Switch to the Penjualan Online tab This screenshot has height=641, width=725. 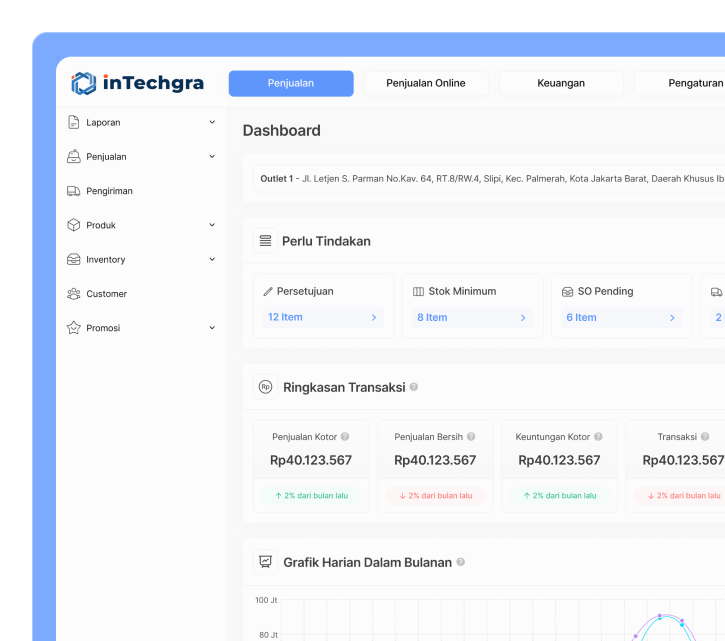pos(425,83)
